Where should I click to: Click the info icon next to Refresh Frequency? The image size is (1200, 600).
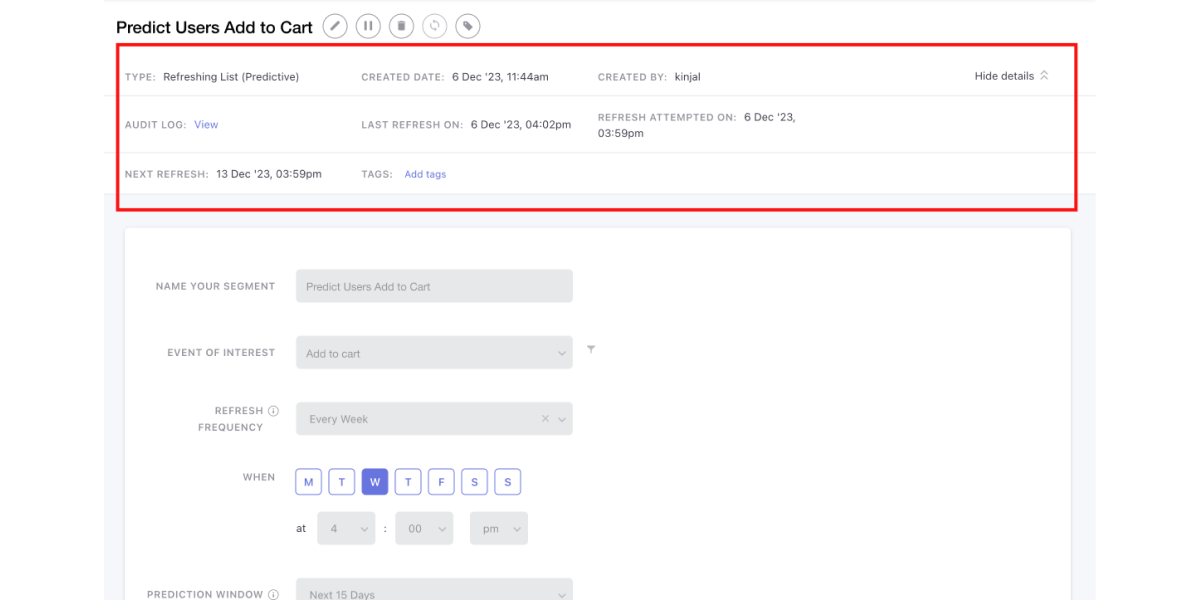(x=273, y=411)
